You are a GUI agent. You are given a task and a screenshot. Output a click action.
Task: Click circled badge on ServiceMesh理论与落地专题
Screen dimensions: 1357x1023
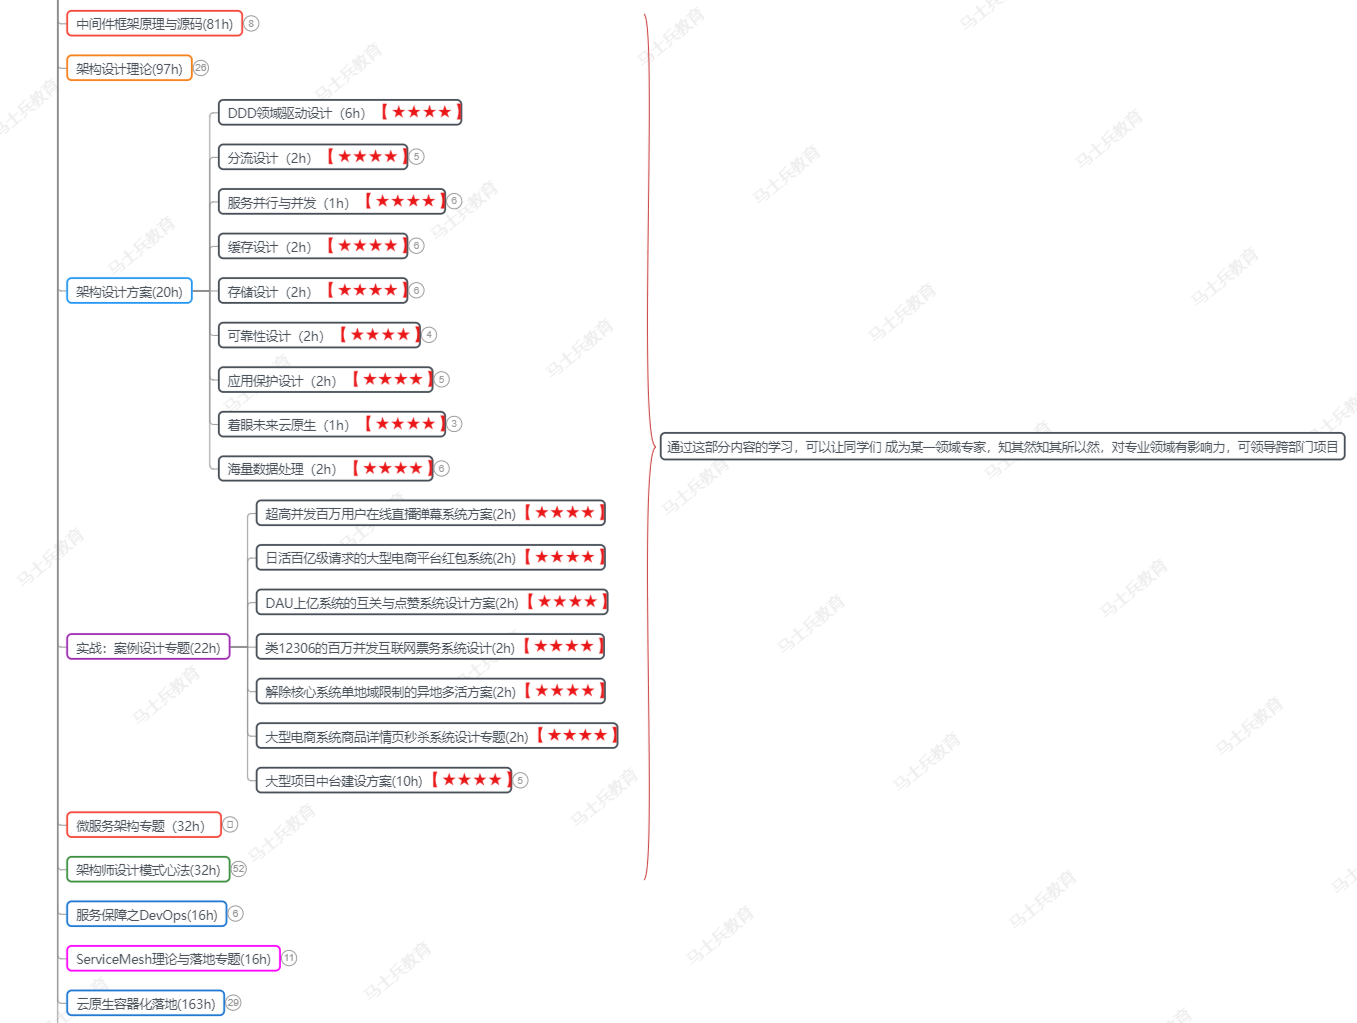[x=289, y=957]
